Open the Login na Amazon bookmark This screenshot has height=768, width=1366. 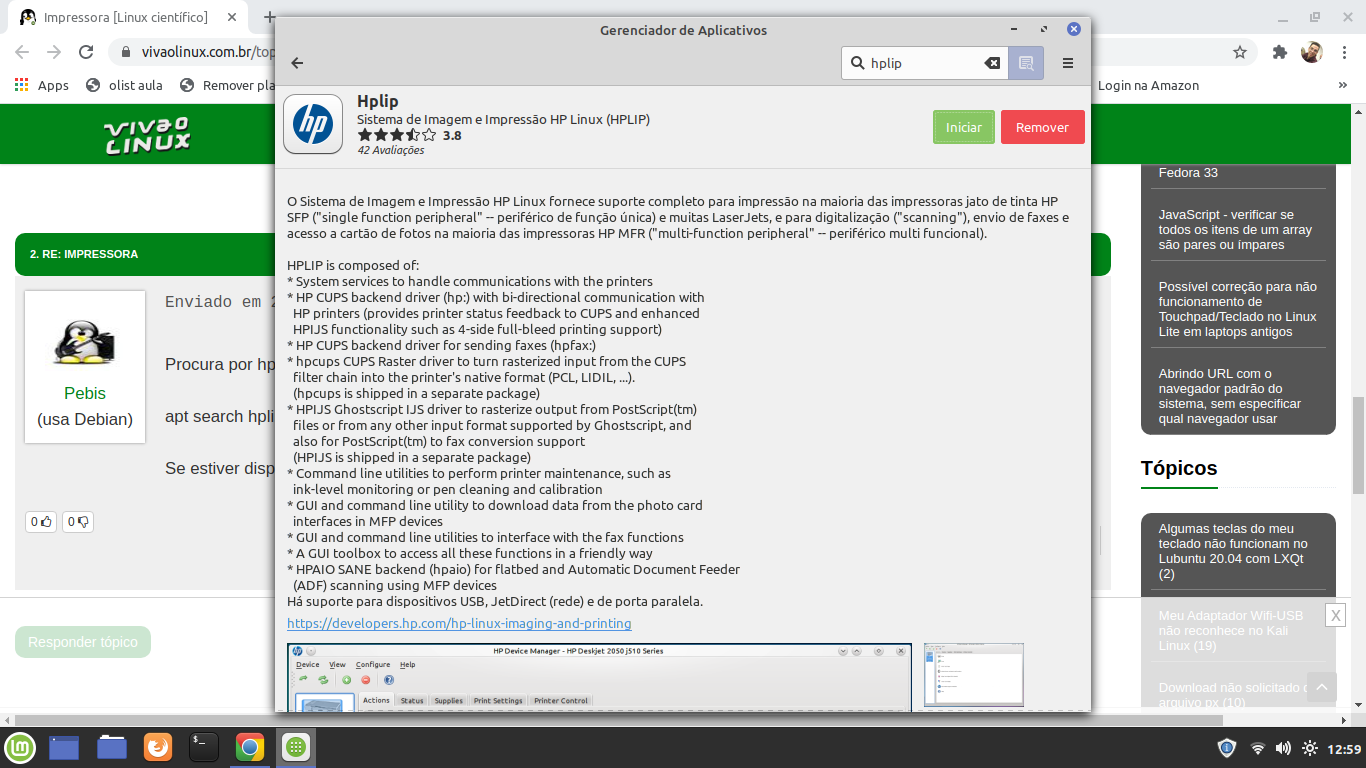click(x=1148, y=85)
